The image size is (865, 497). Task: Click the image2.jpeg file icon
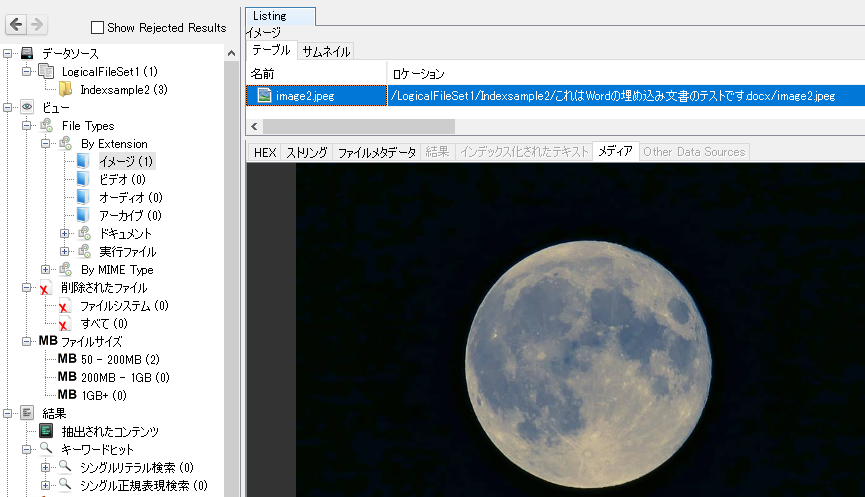[265, 95]
